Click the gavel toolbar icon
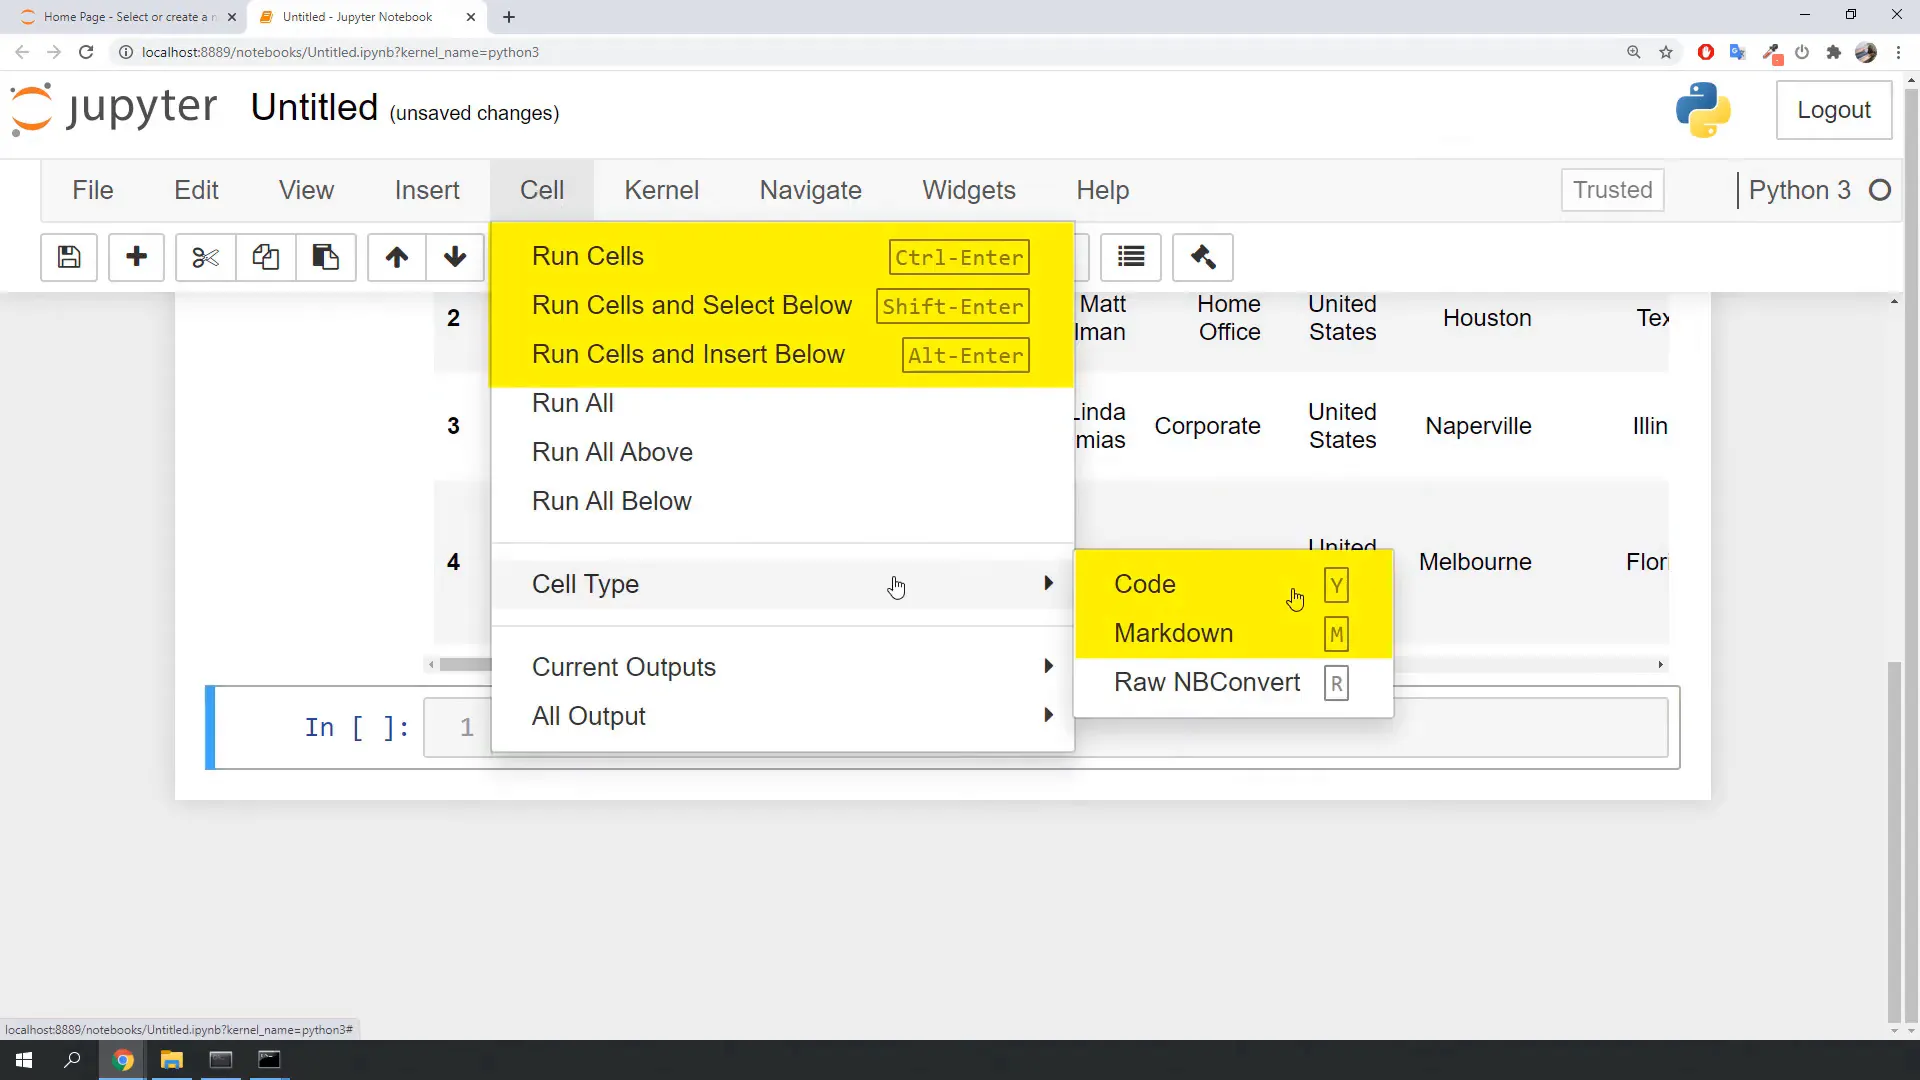Image resolution: width=1920 pixels, height=1080 pixels. (x=1203, y=257)
